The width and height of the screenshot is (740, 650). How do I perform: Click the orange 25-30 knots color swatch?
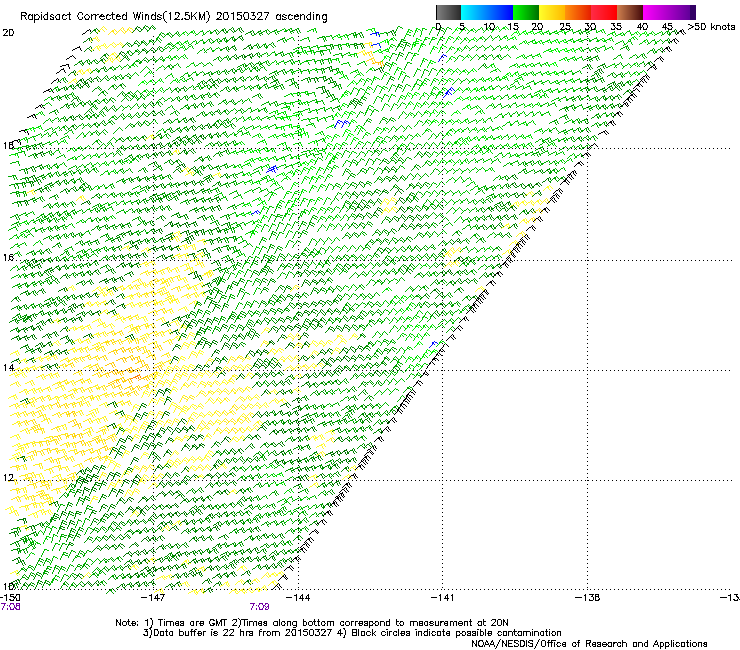[578, 12]
